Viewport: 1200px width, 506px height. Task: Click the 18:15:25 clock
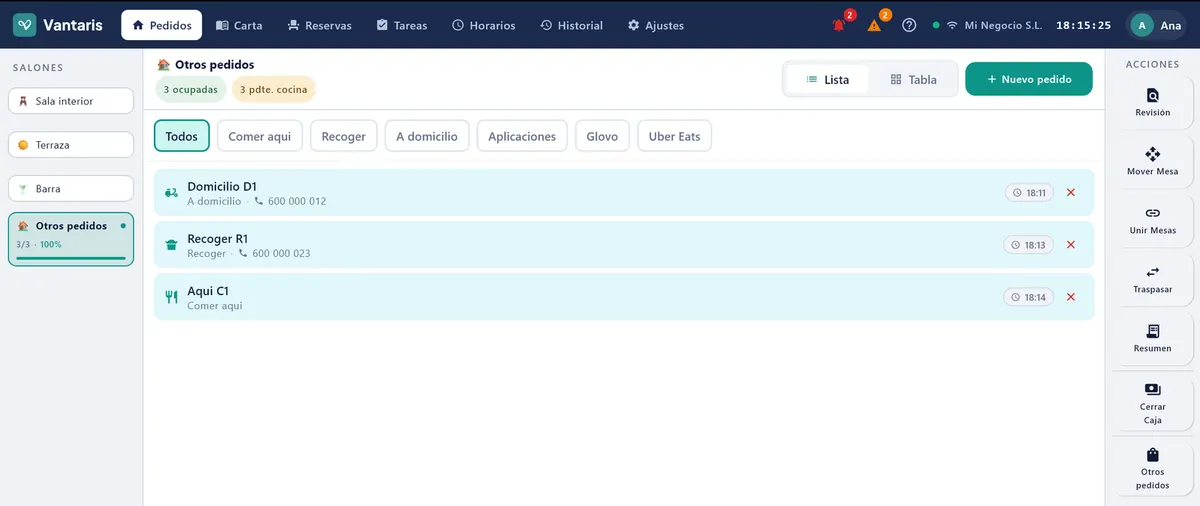pos(1084,25)
